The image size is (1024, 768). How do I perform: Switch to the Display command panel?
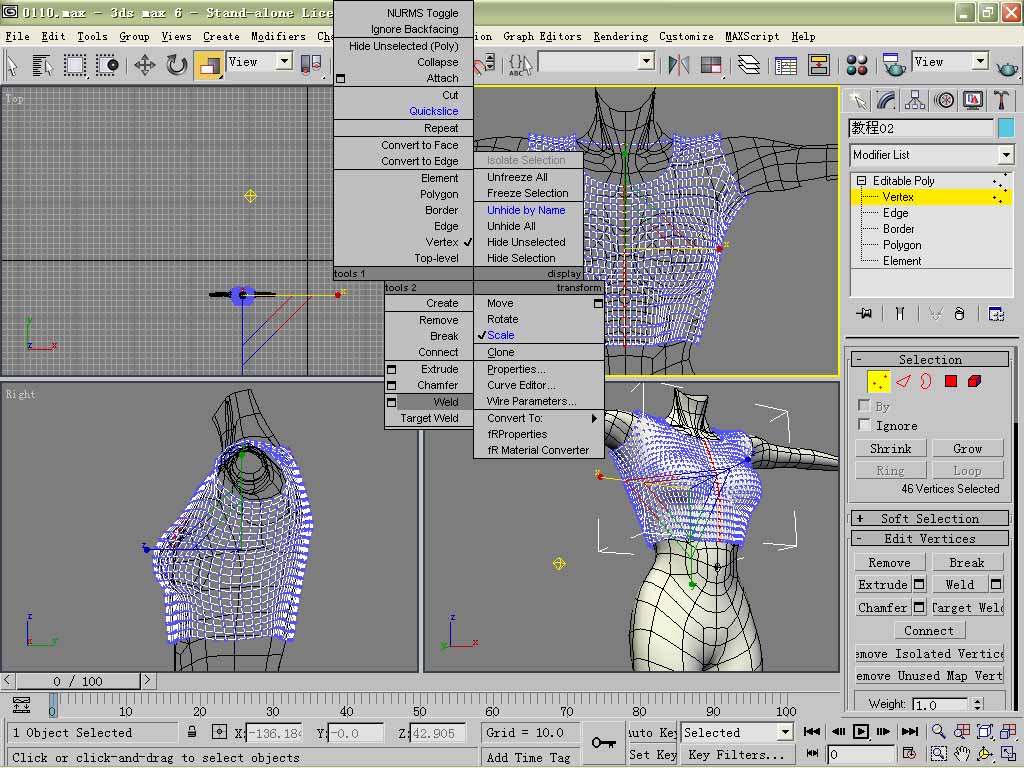click(x=972, y=100)
